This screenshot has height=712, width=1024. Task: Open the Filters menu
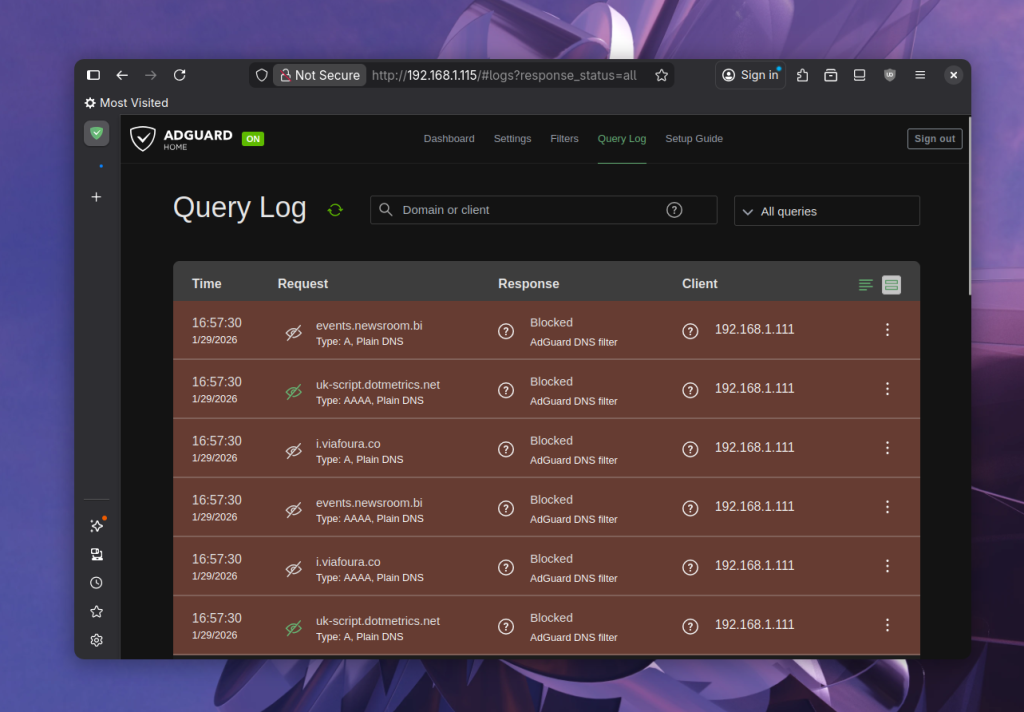click(x=564, y=139)
